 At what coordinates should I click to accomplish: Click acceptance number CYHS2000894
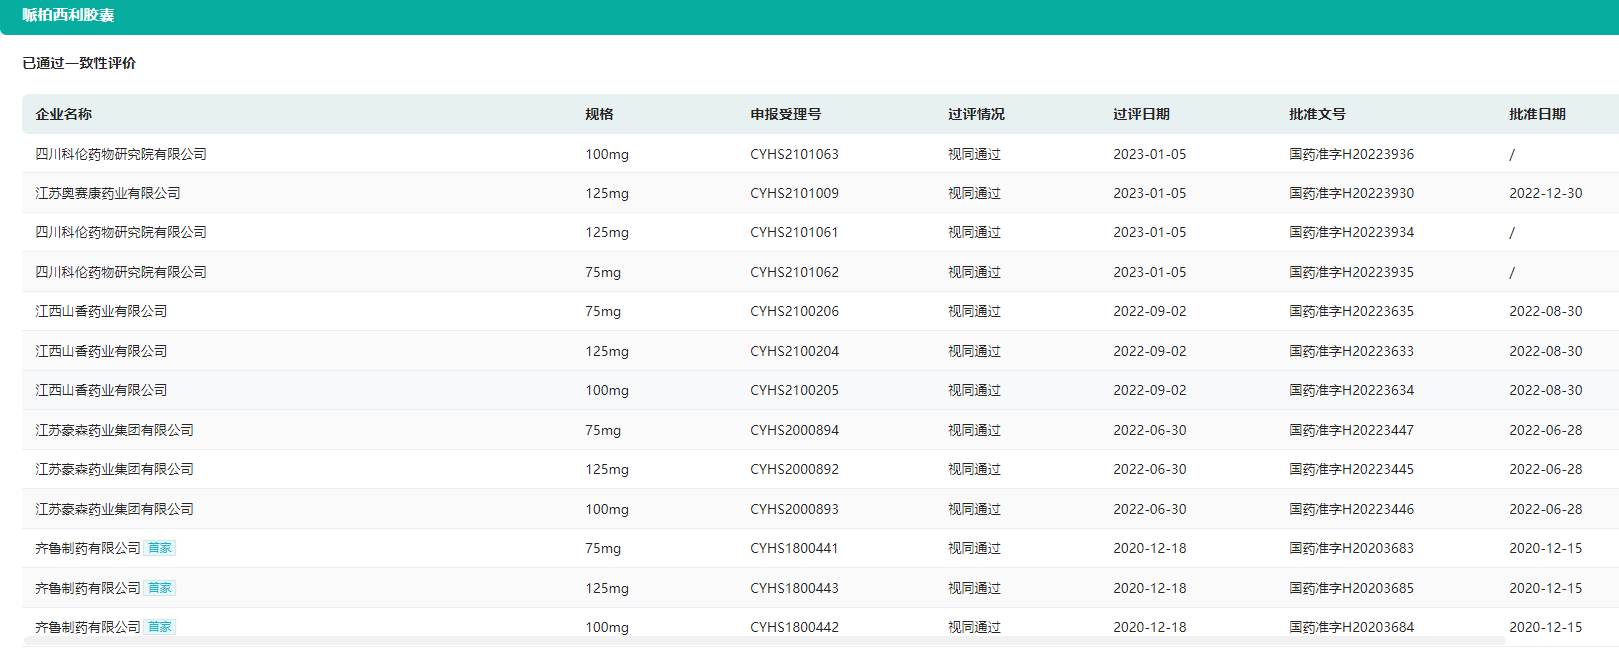coord(794,430)
